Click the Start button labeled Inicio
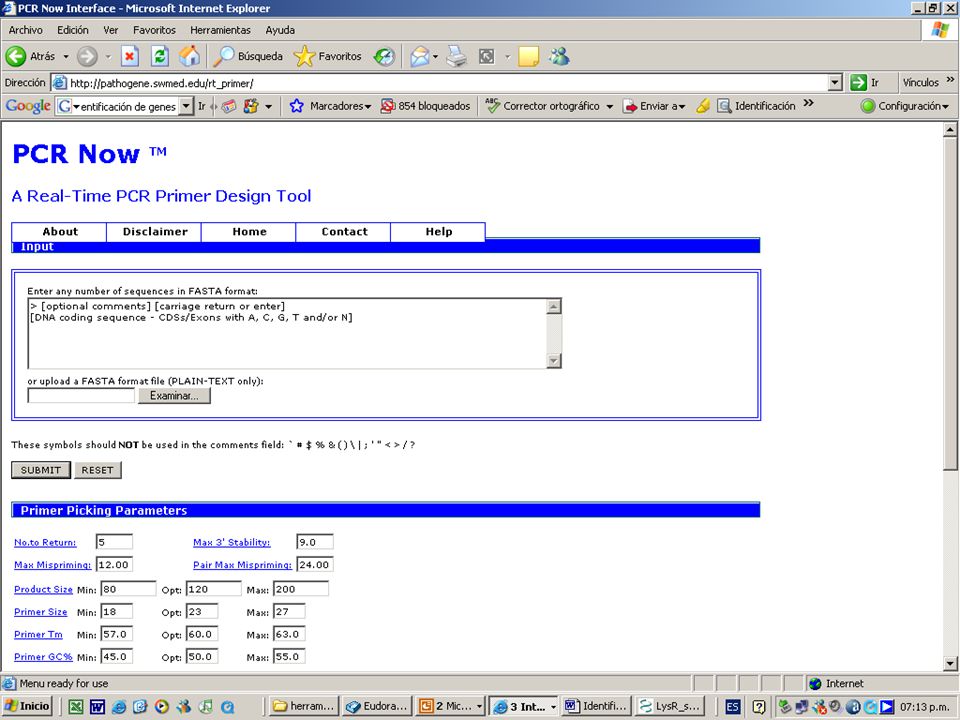Screen dimensions: 960x720 [27, 707]
